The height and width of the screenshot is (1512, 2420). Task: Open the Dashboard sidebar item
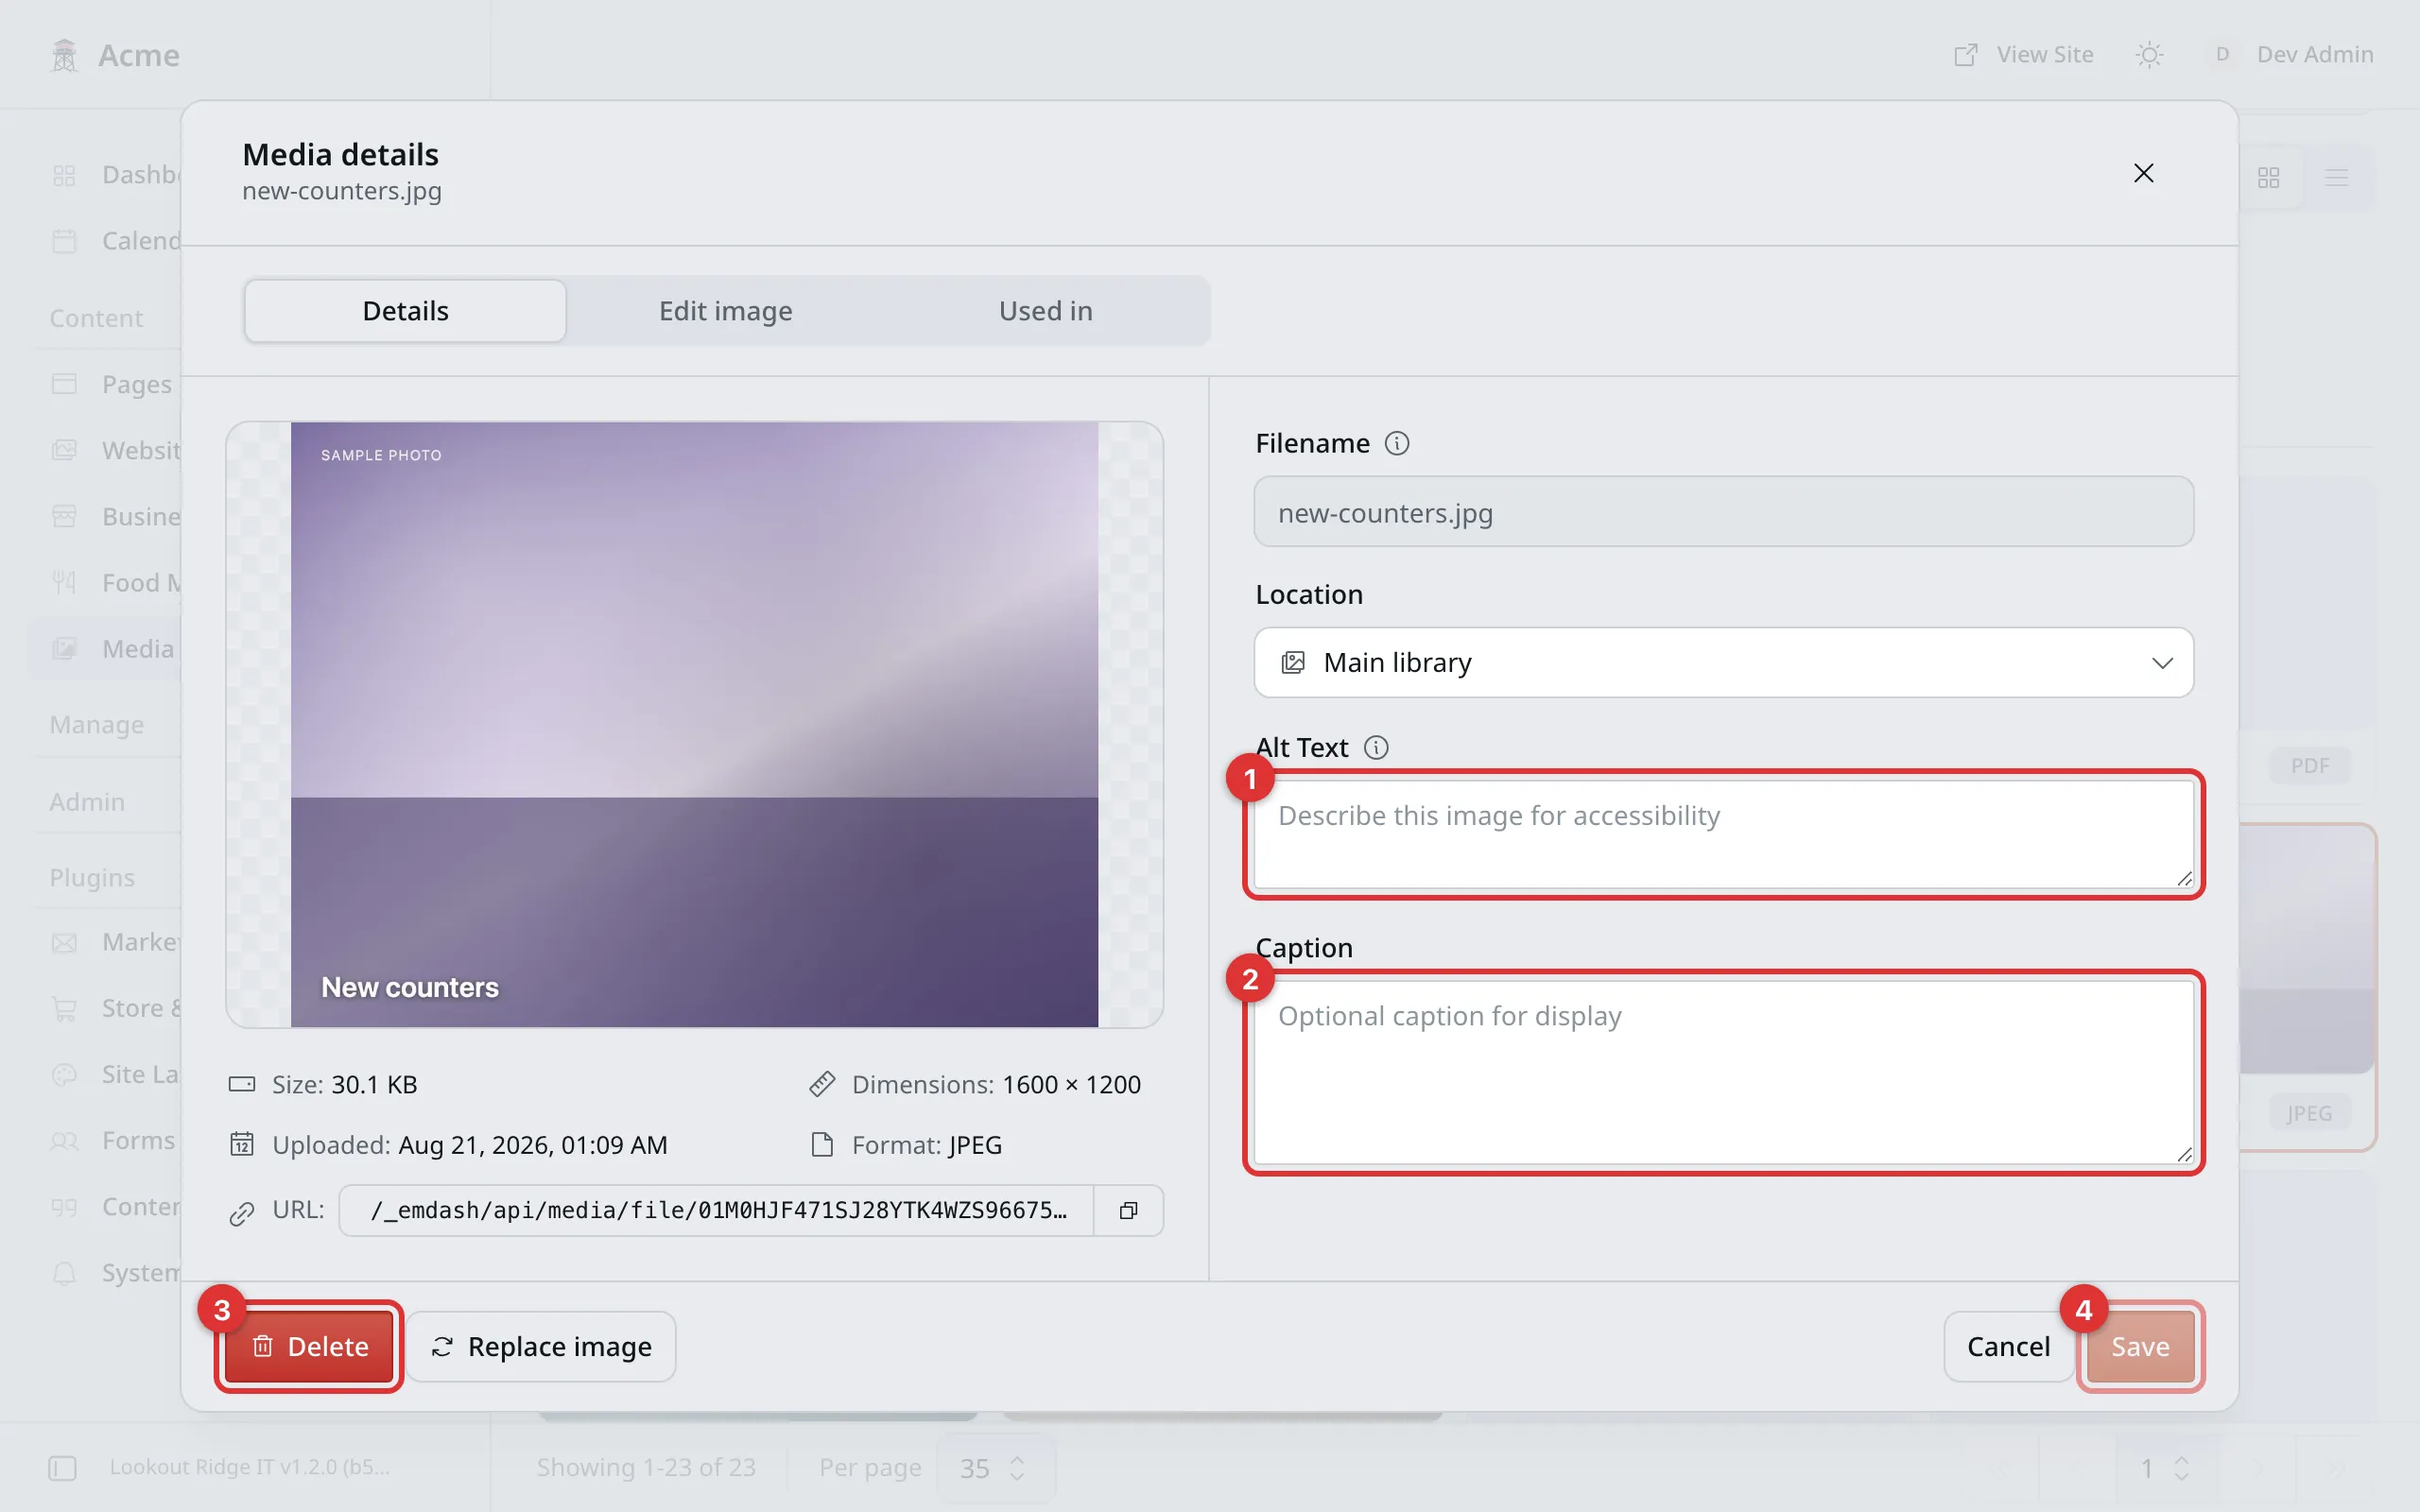point(106,175)
